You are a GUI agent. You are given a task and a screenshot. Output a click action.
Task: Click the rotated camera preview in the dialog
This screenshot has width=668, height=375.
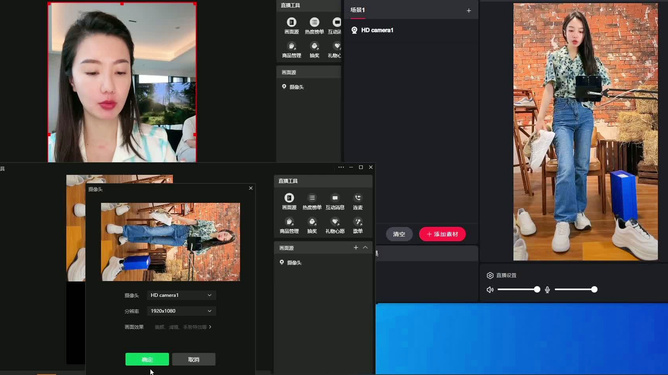click(170, 242)
